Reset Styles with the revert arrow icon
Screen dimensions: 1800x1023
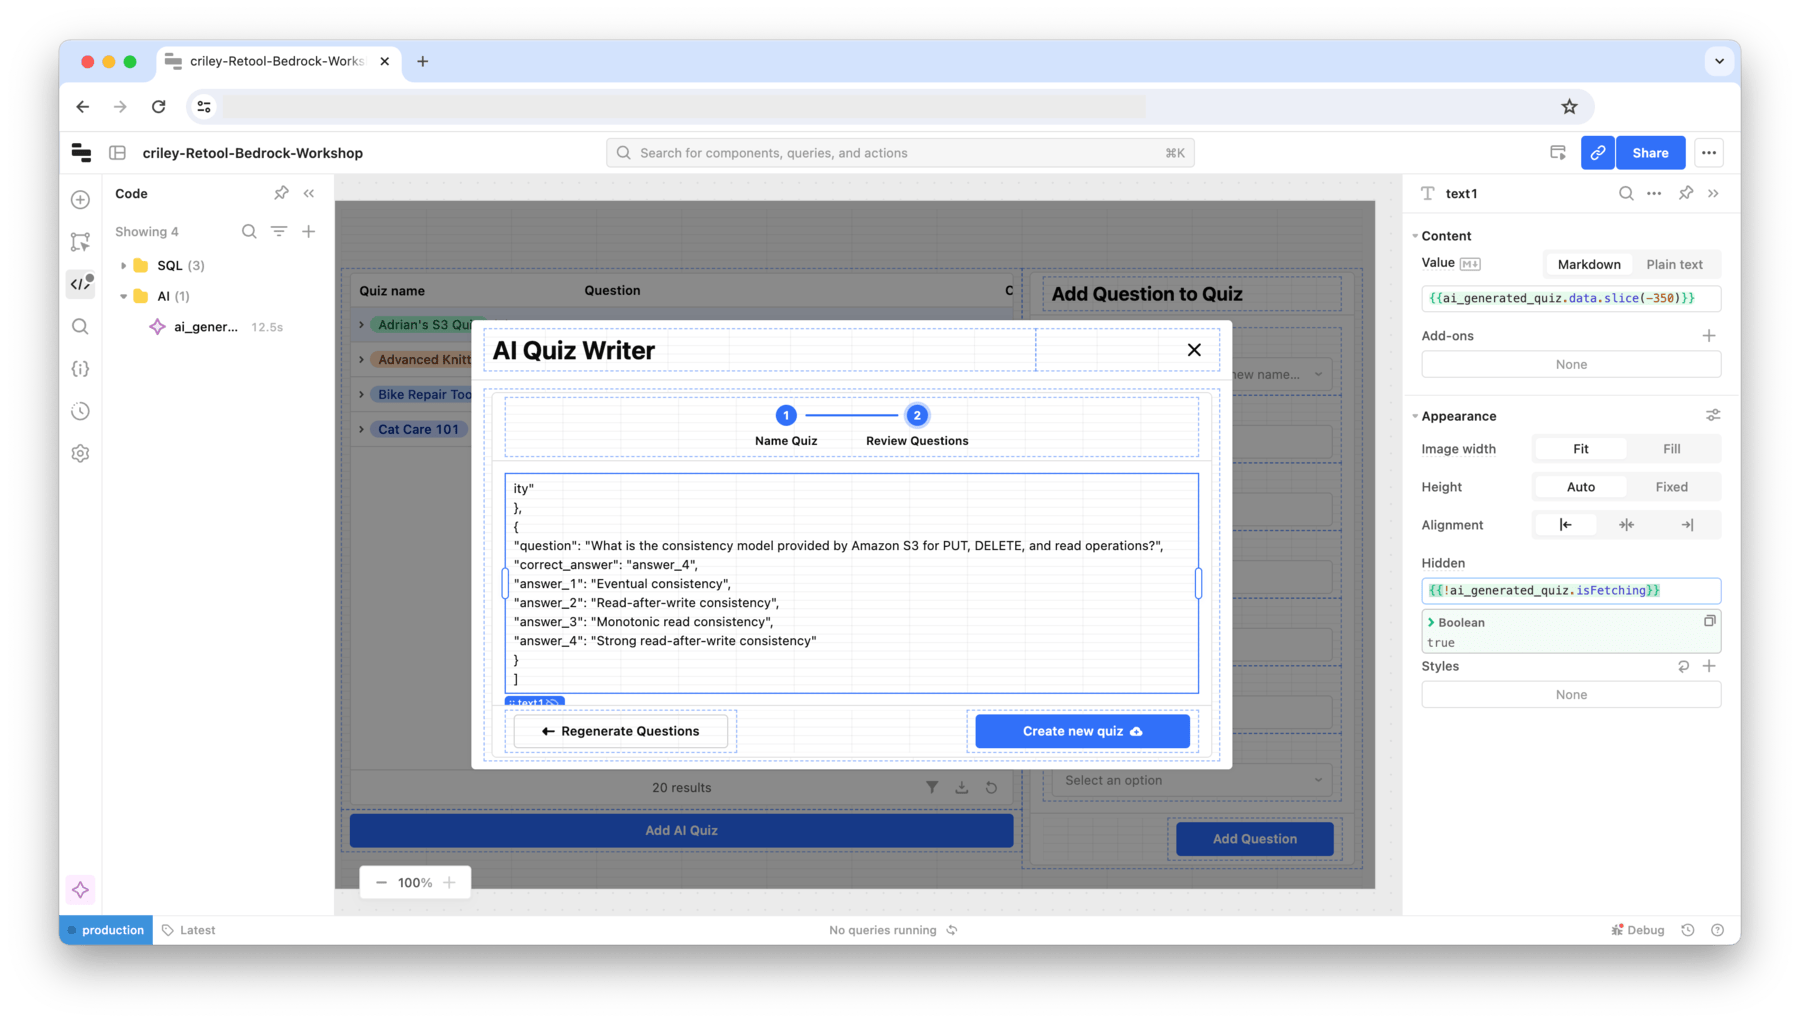coord(1684,666)
